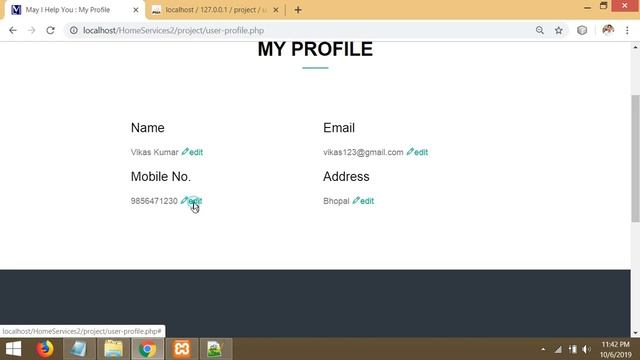Click the Vikas Kumar name text
640x360 pixels.
[155, 152]
